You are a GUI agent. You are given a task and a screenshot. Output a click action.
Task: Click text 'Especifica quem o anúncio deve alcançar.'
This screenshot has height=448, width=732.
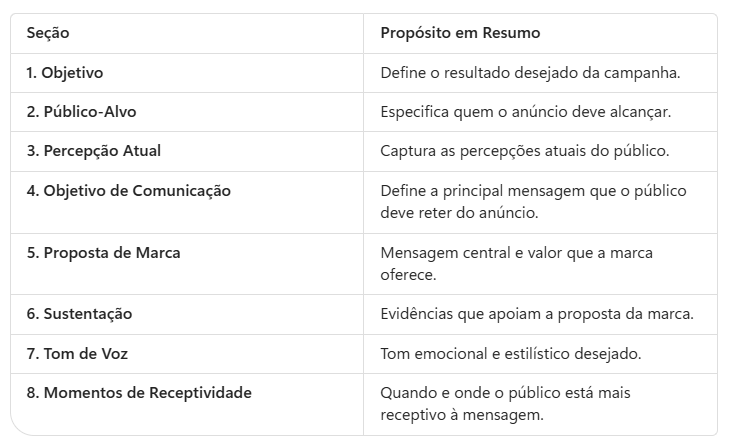pyautogui.click(x=526, y=112)
